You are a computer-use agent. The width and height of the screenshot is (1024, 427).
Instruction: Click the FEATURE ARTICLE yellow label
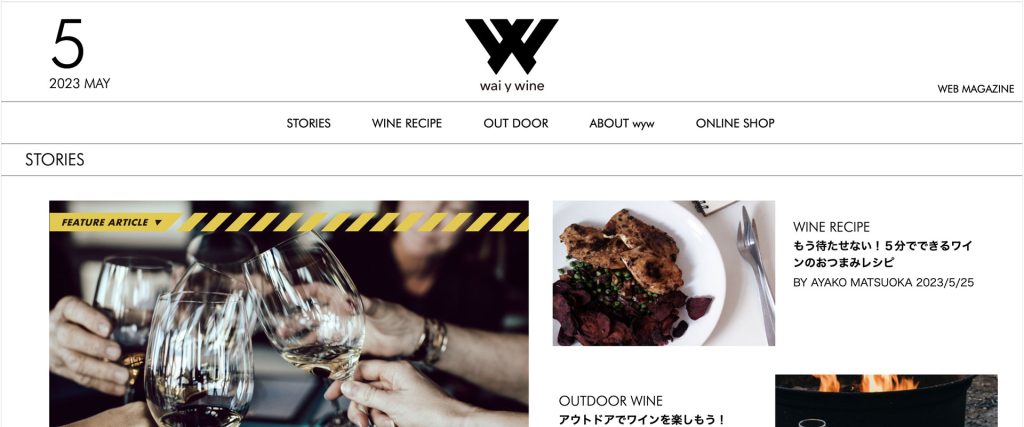pos(111,222)
